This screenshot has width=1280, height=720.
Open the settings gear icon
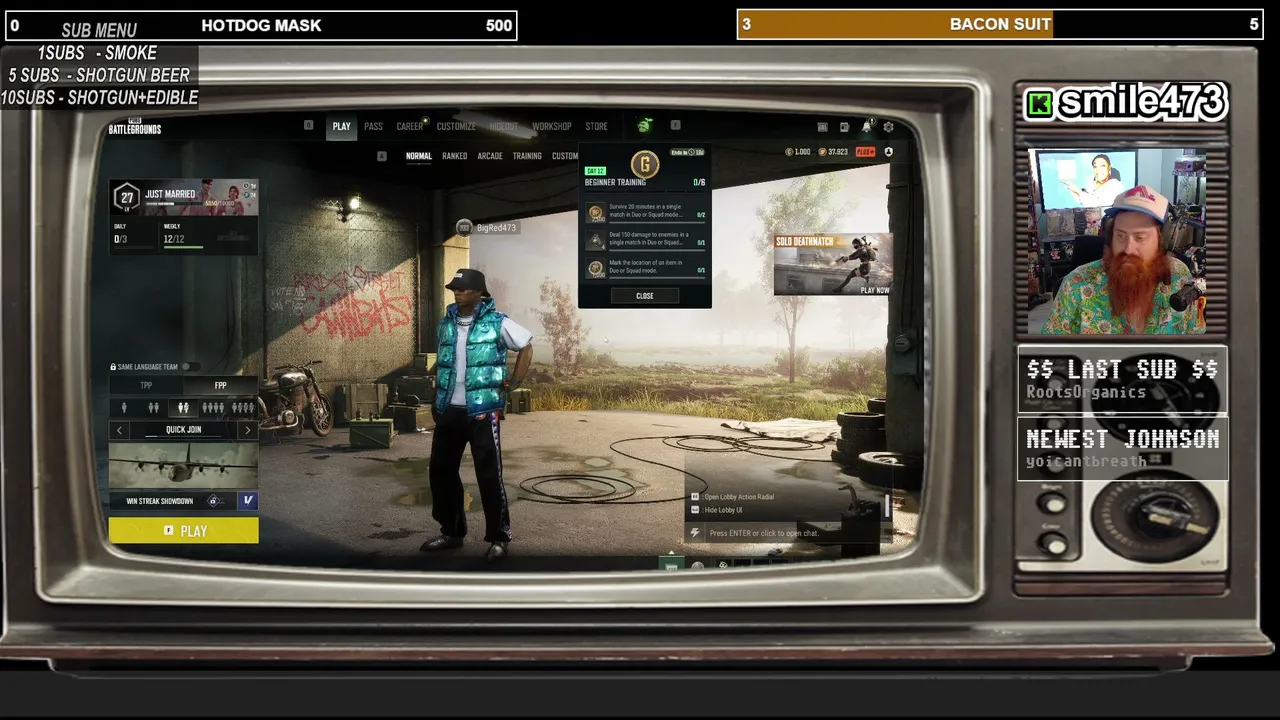(x=888, y=127)
